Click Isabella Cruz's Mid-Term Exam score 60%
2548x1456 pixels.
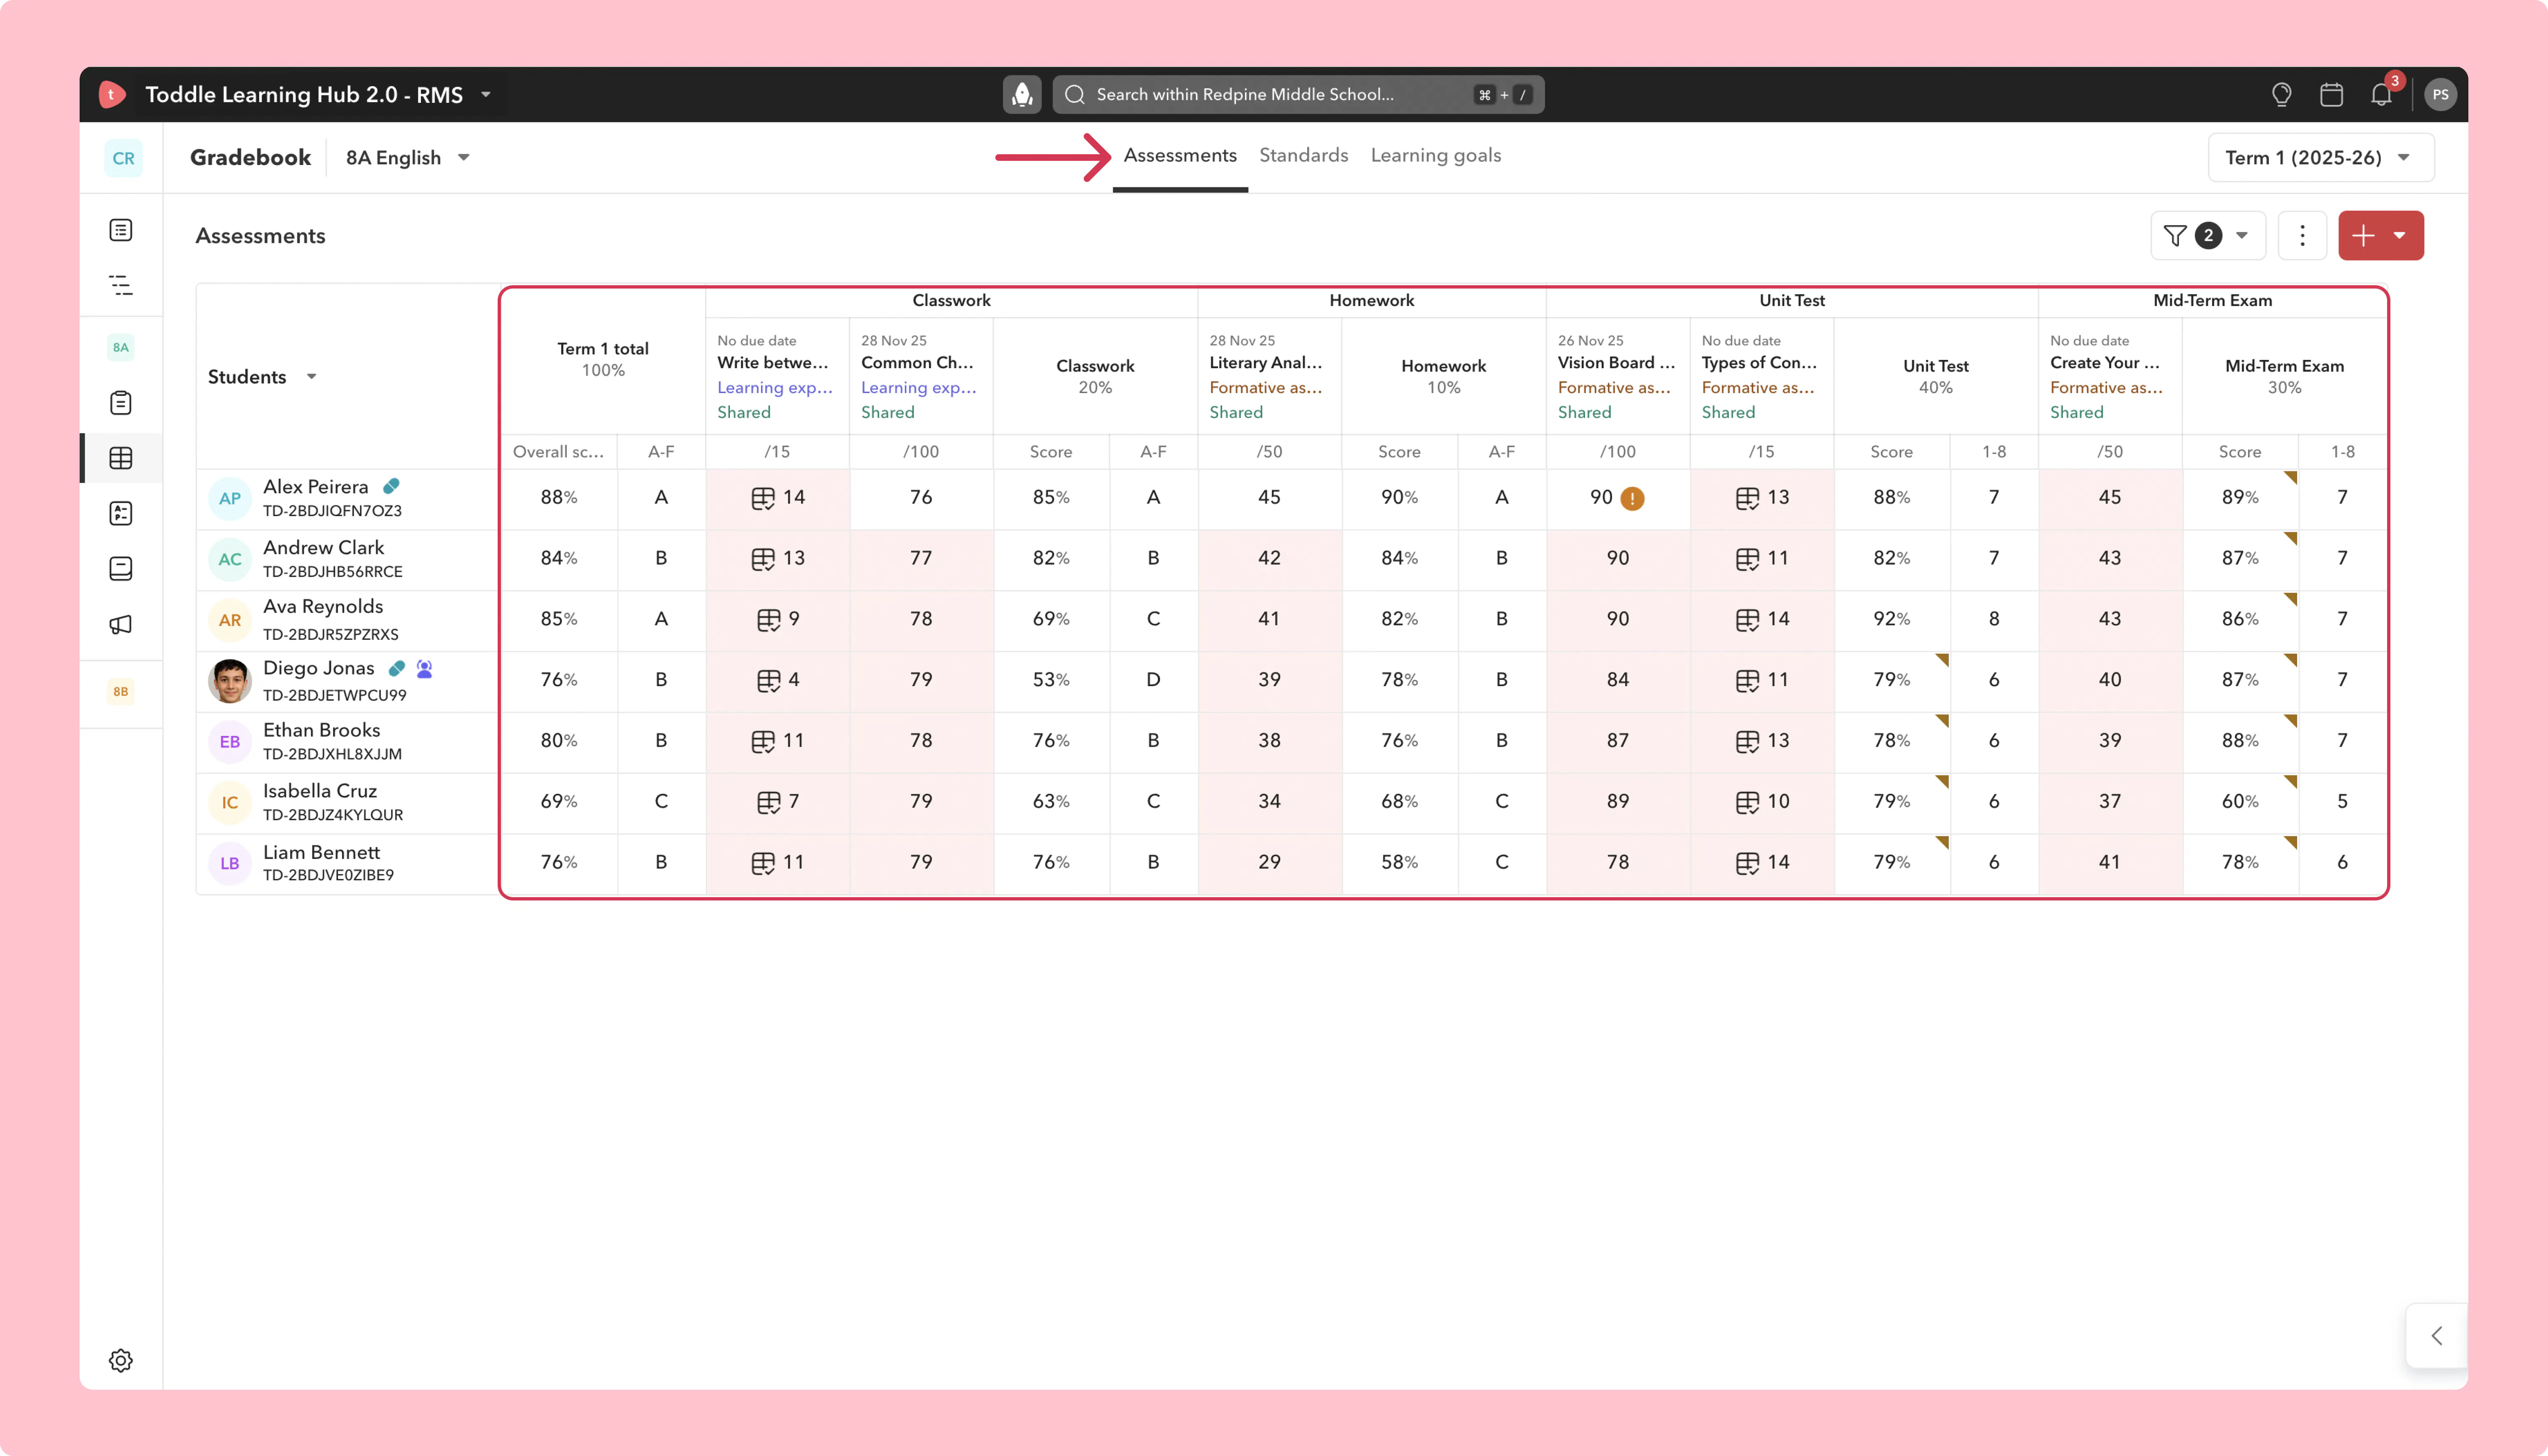pos(2239,802)
